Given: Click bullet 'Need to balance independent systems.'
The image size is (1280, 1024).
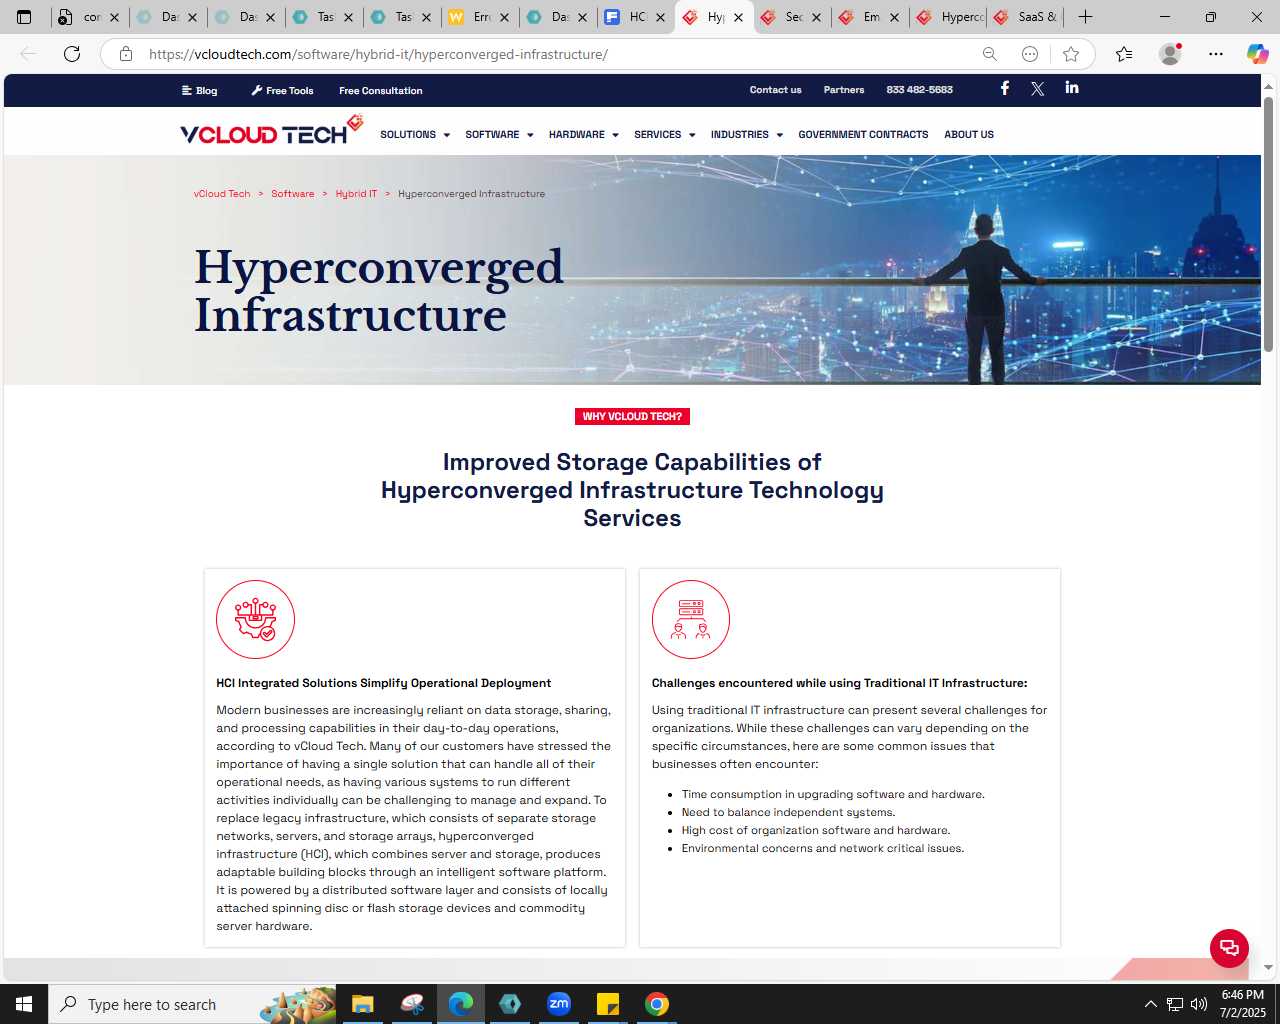Looking at the screenshot, I should pos(788,812).
